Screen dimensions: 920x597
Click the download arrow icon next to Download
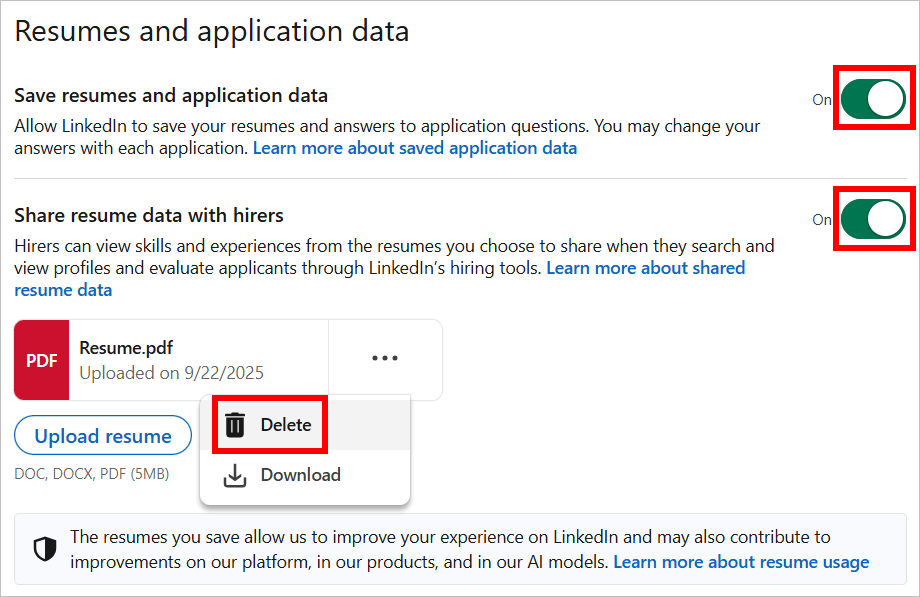pyautogui.click(x=236, y=474)
